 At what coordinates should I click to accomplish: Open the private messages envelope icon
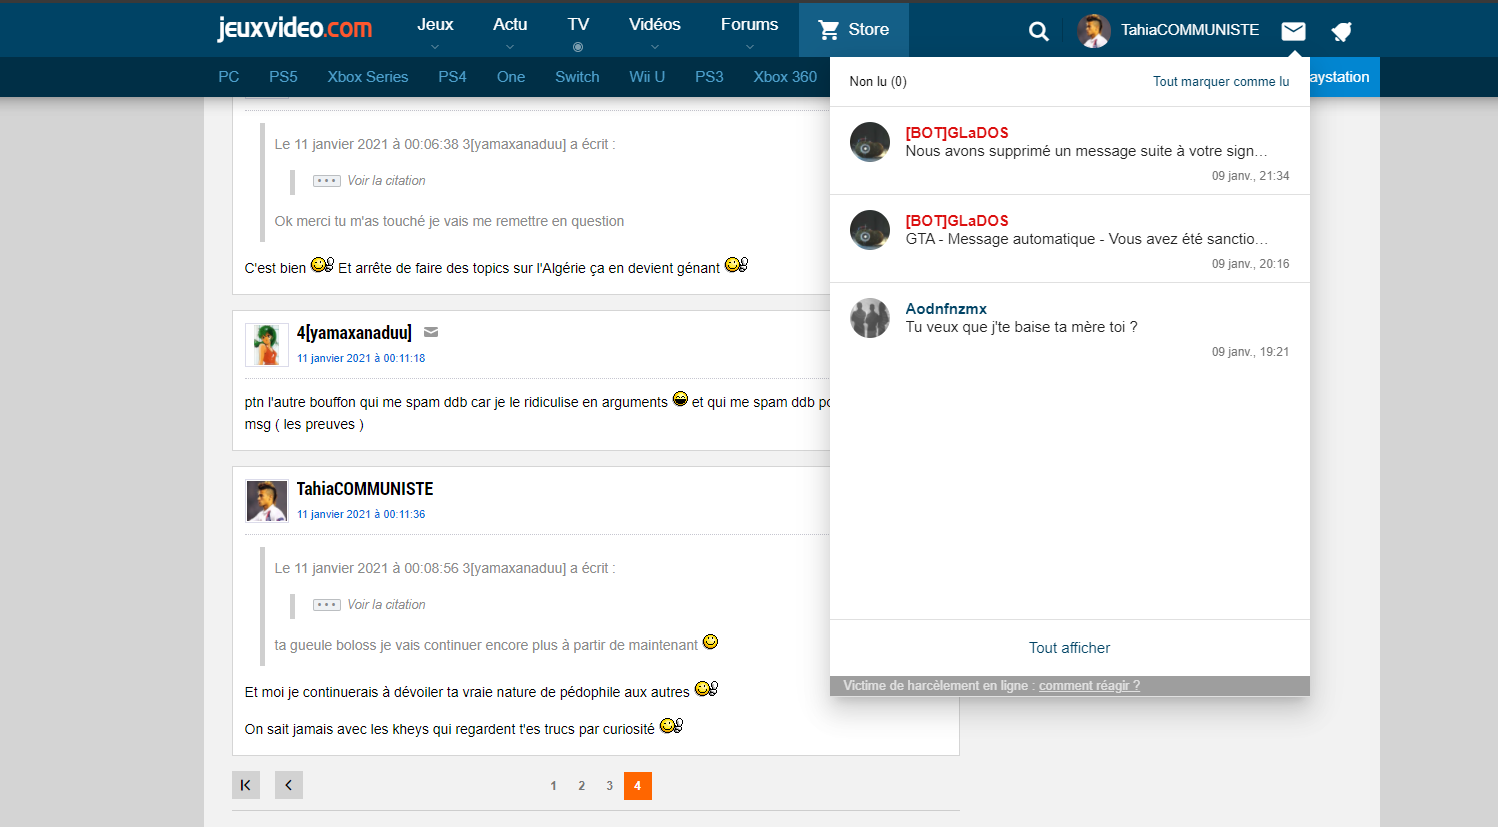coord(1293,31)
